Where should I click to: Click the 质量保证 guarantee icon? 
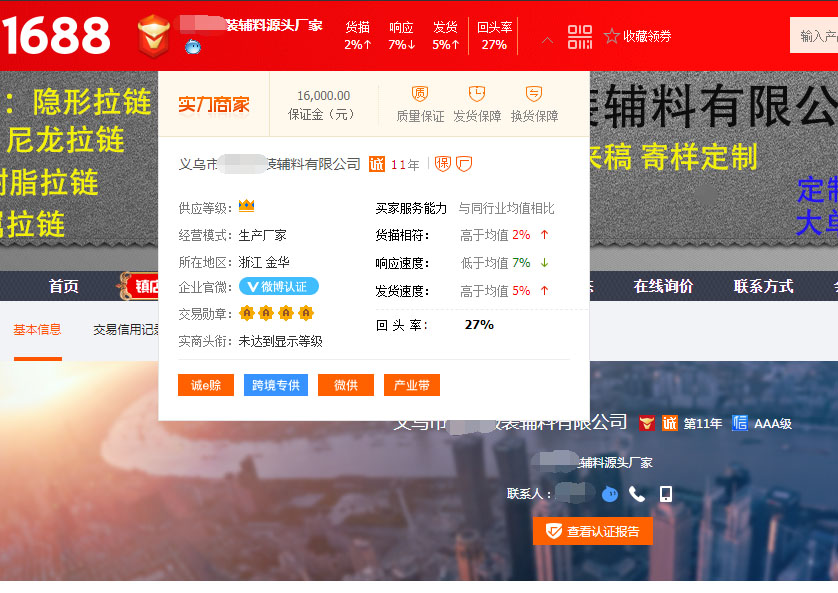click(420, 94)
